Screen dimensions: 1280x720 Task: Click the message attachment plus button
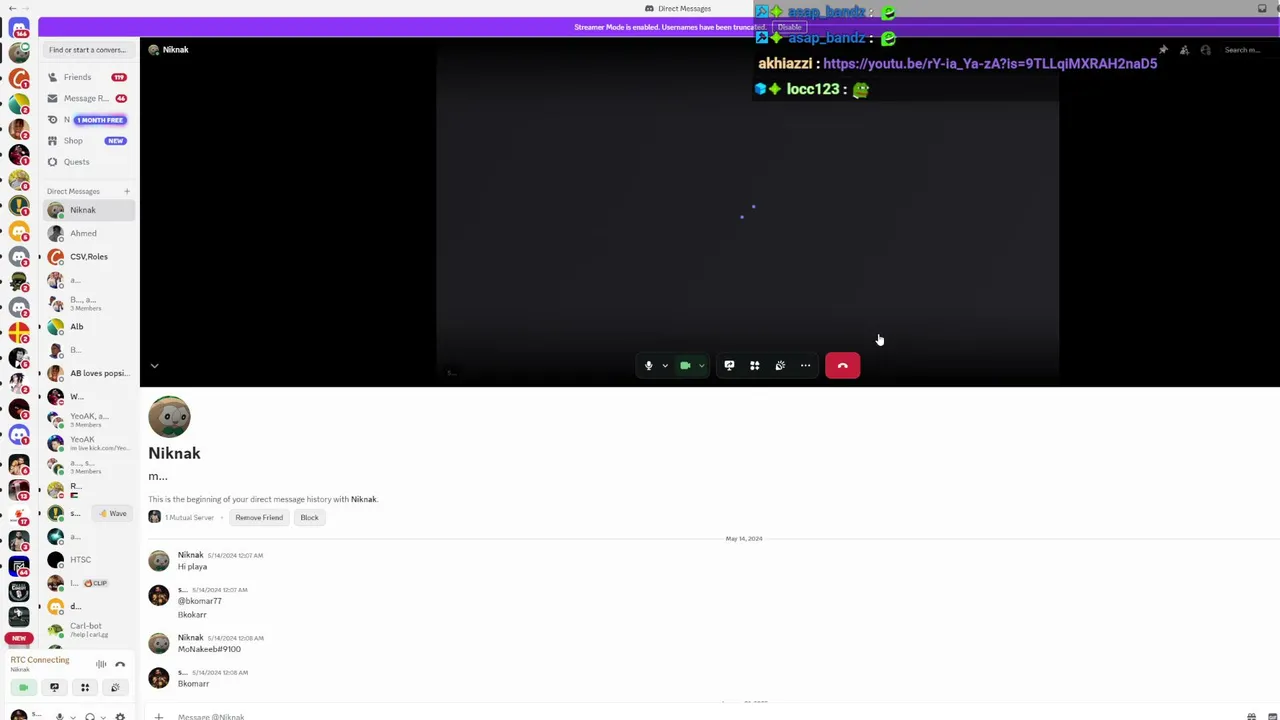point(158,716)
